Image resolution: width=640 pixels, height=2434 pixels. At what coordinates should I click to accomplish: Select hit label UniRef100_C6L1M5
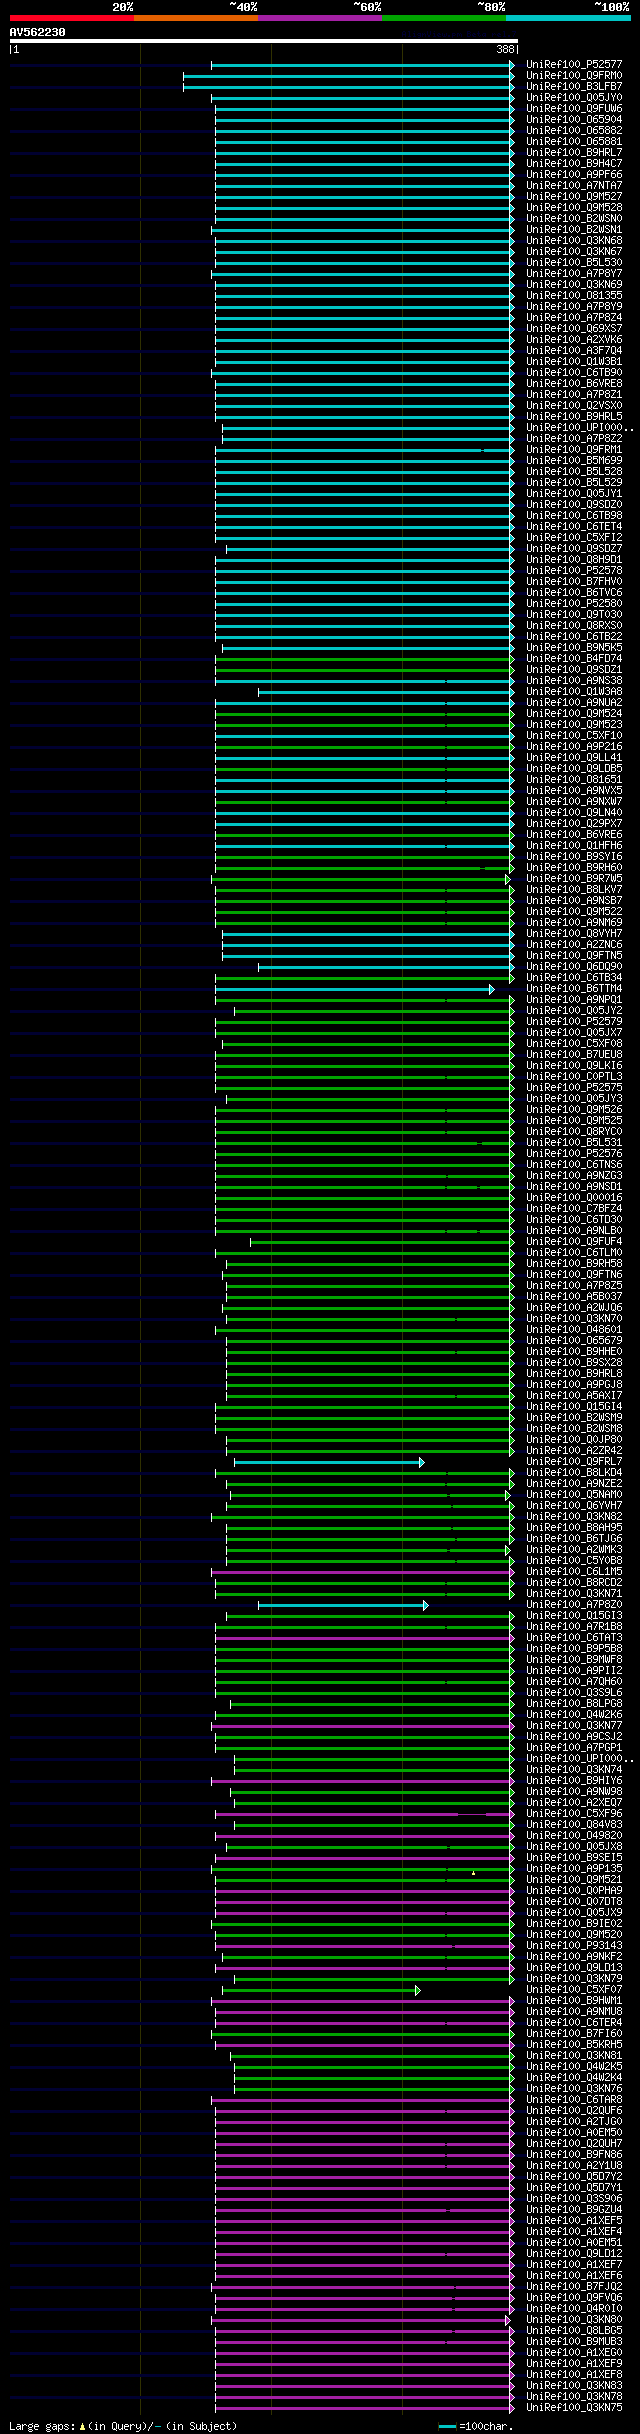click(574, 1572)
